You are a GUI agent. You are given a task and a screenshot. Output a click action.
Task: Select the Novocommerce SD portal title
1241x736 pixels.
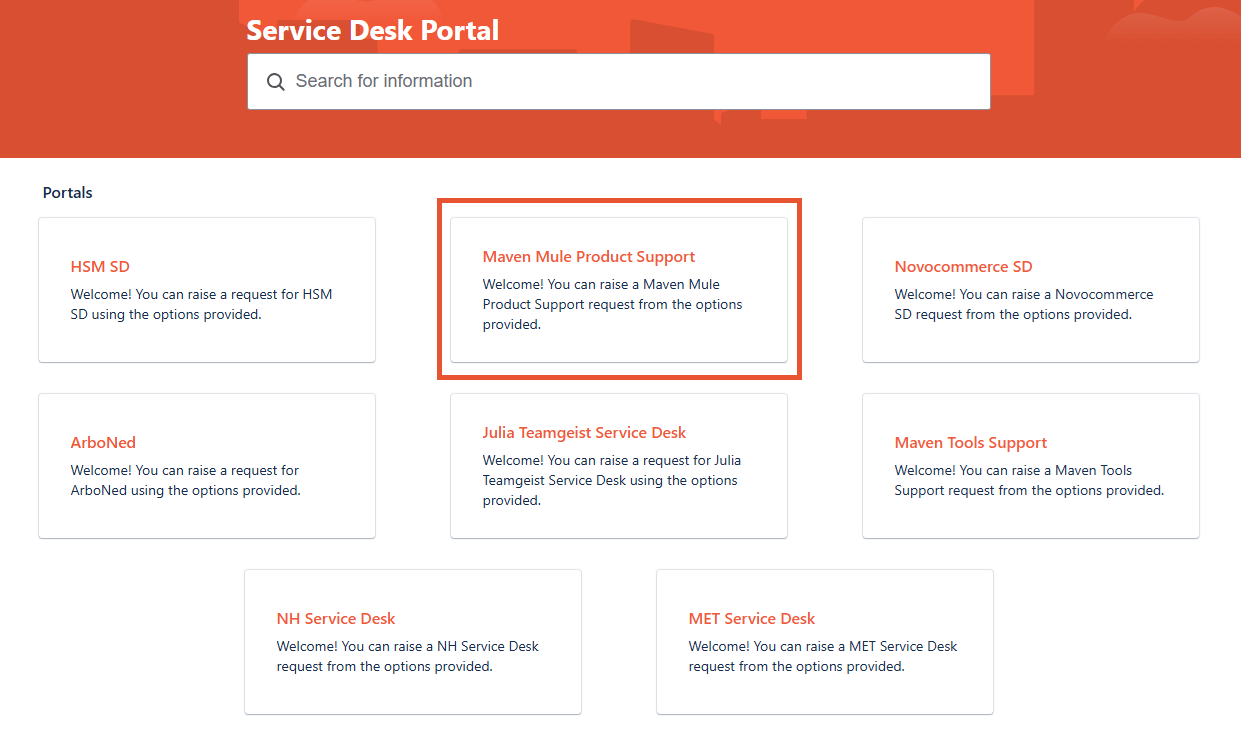[x=963, y=267]
